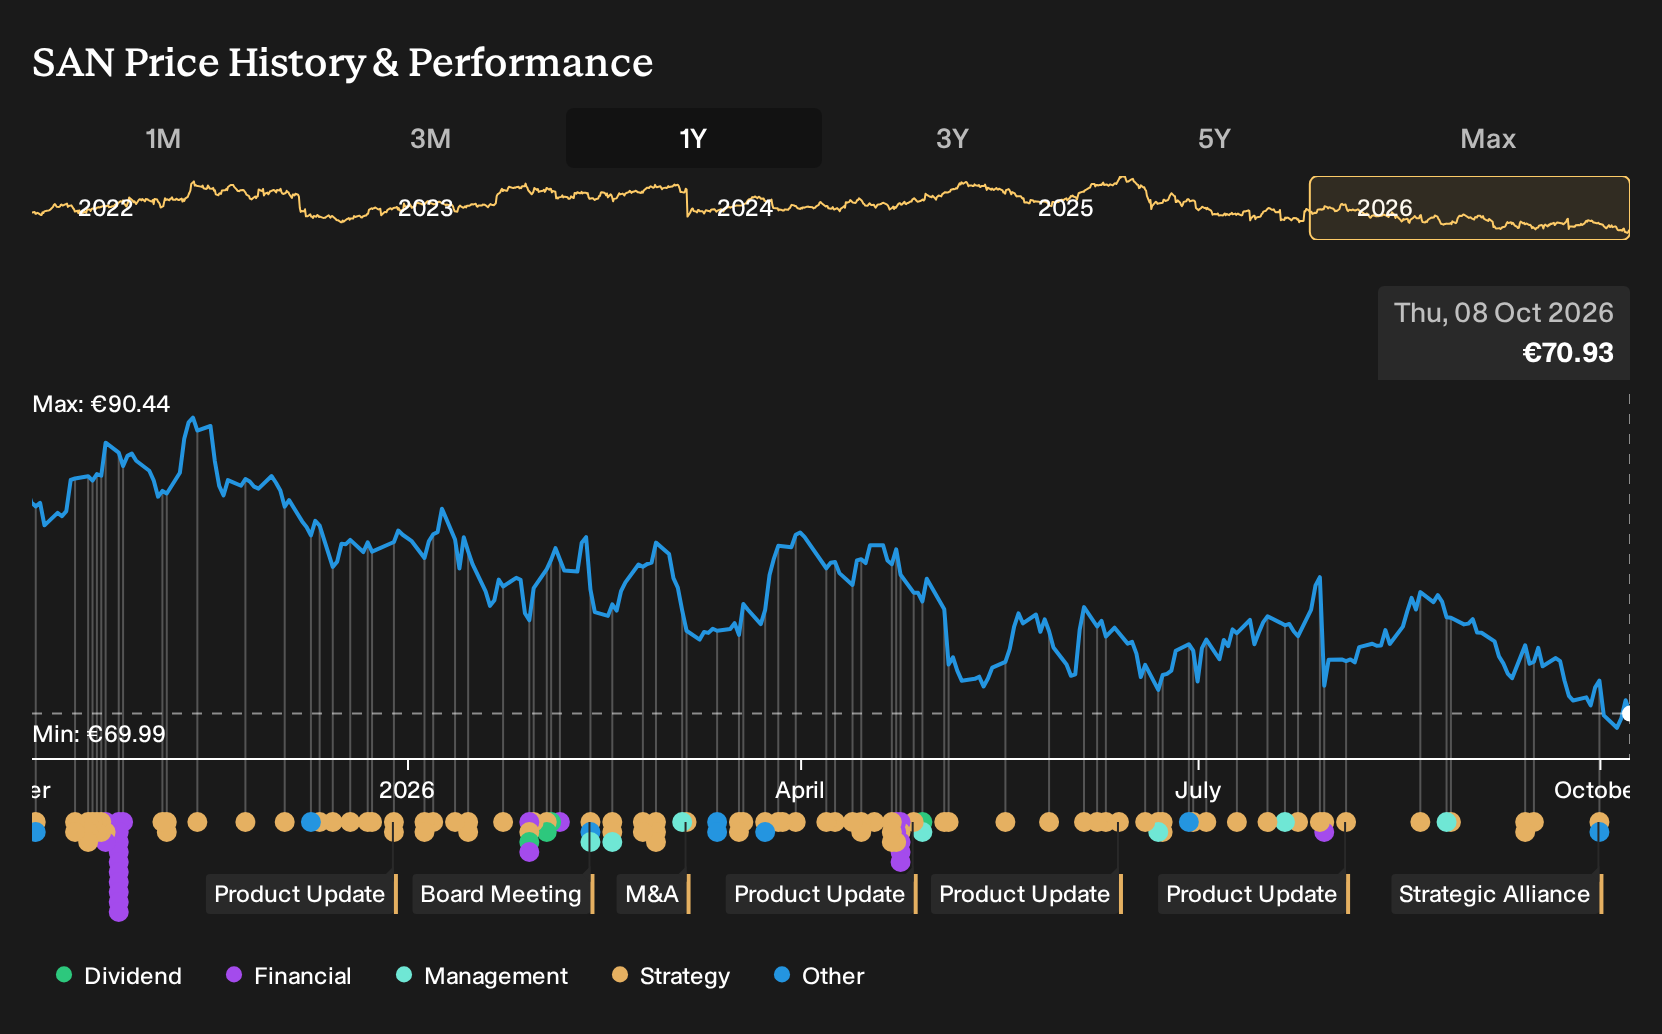Switch to the 3Y time range
Image resolution: width=1662 pixels, height=1034 pixels.
(952, 139)
